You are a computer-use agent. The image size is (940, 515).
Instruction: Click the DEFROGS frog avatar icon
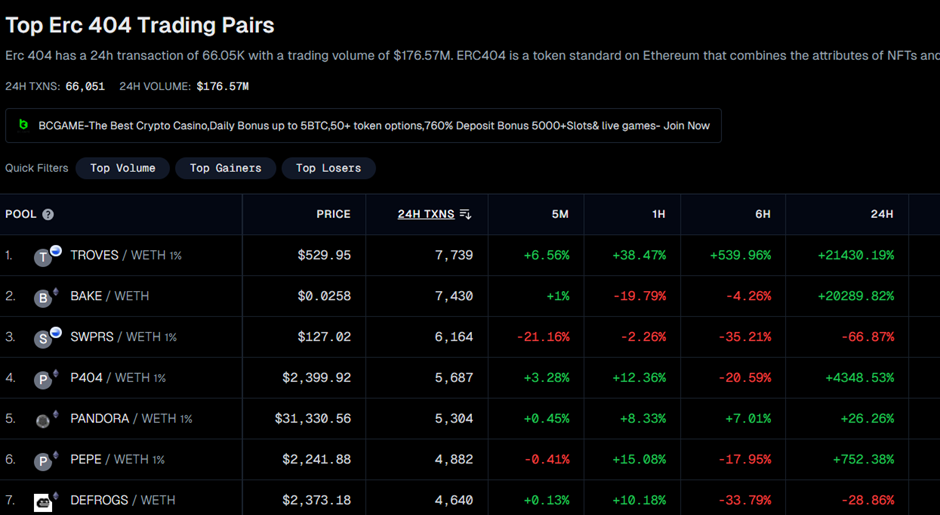43,502
